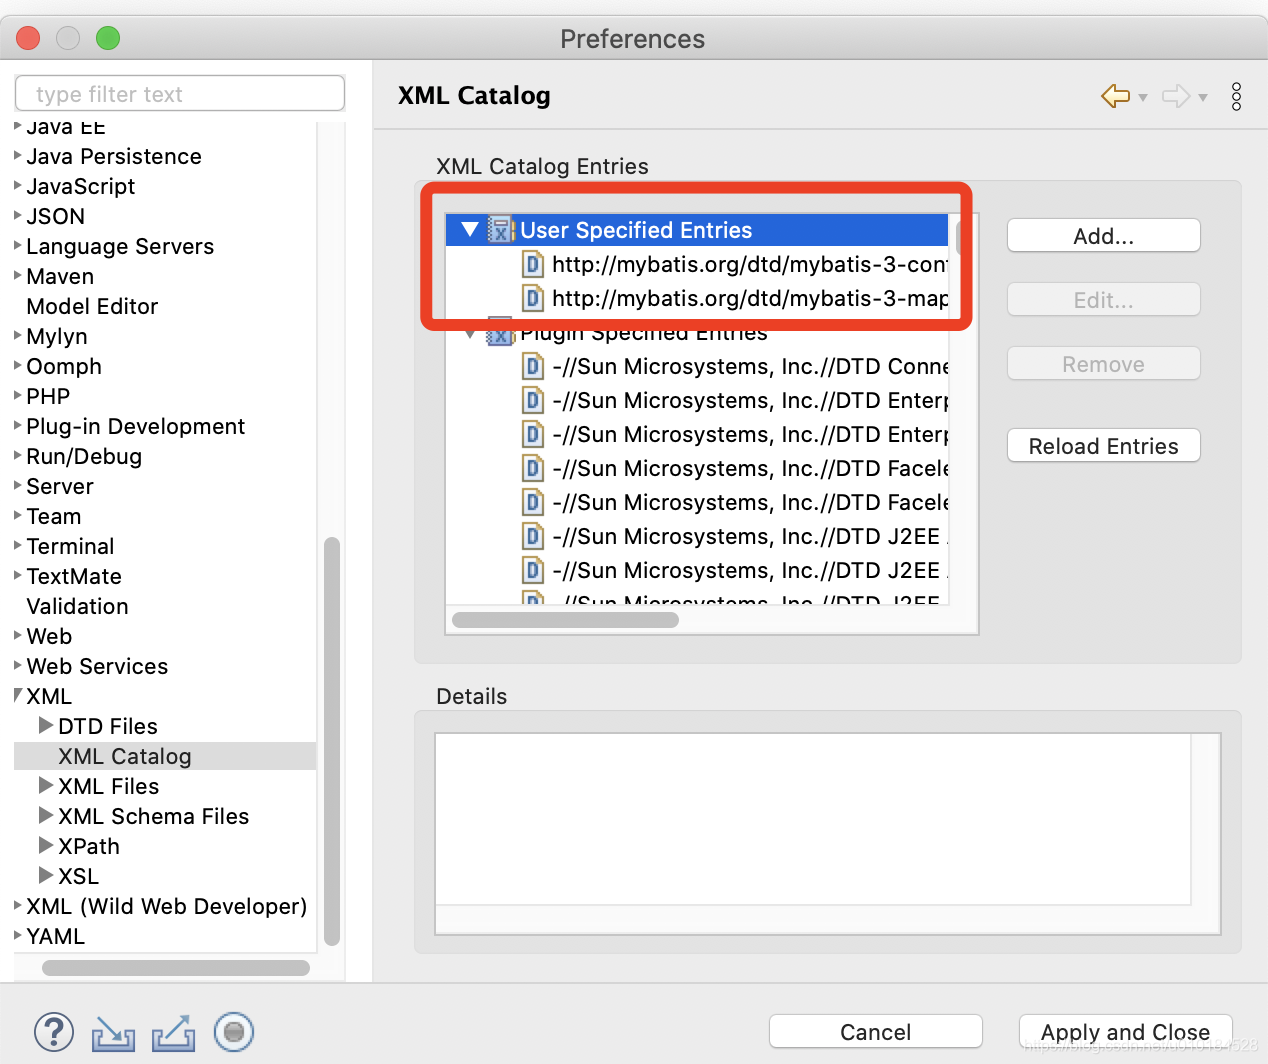This screenshot has height=1064, width=1268.
Task: Expand the XML Schema Files node
Action: 45,816
